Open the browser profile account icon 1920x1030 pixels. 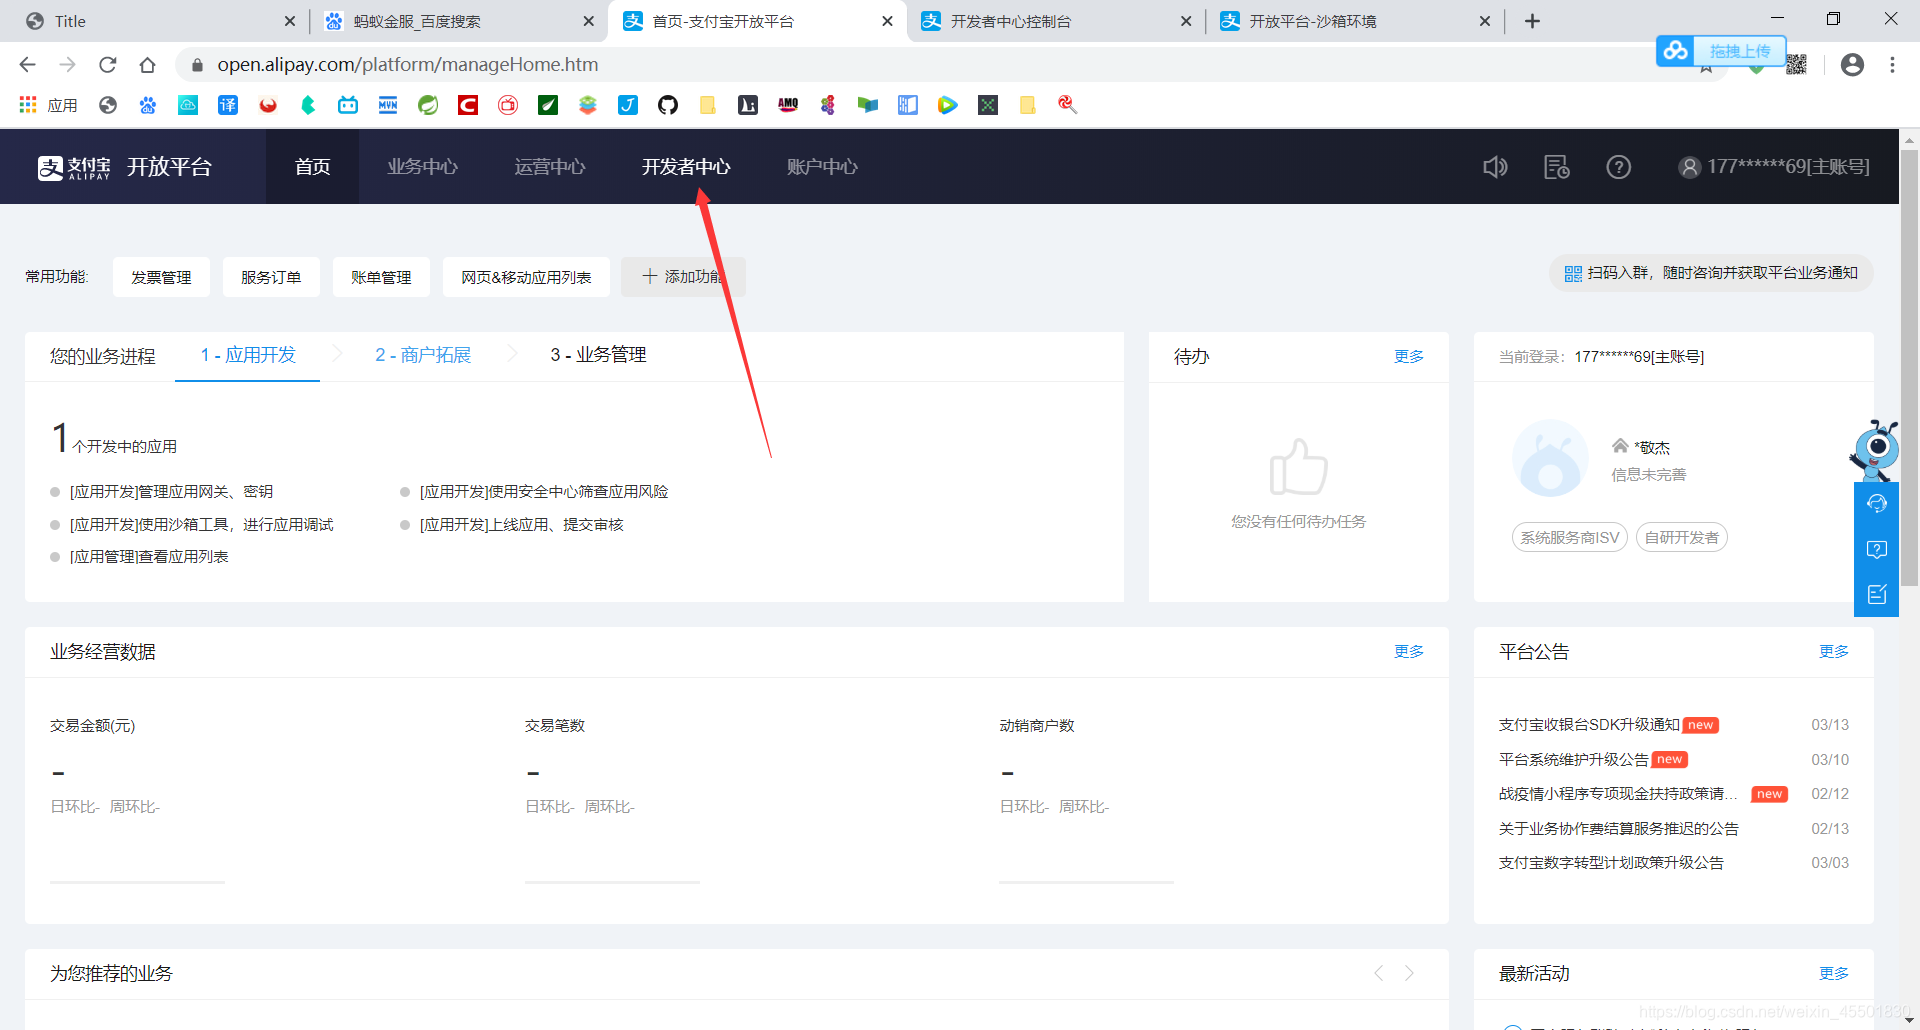coord(1852,65)
